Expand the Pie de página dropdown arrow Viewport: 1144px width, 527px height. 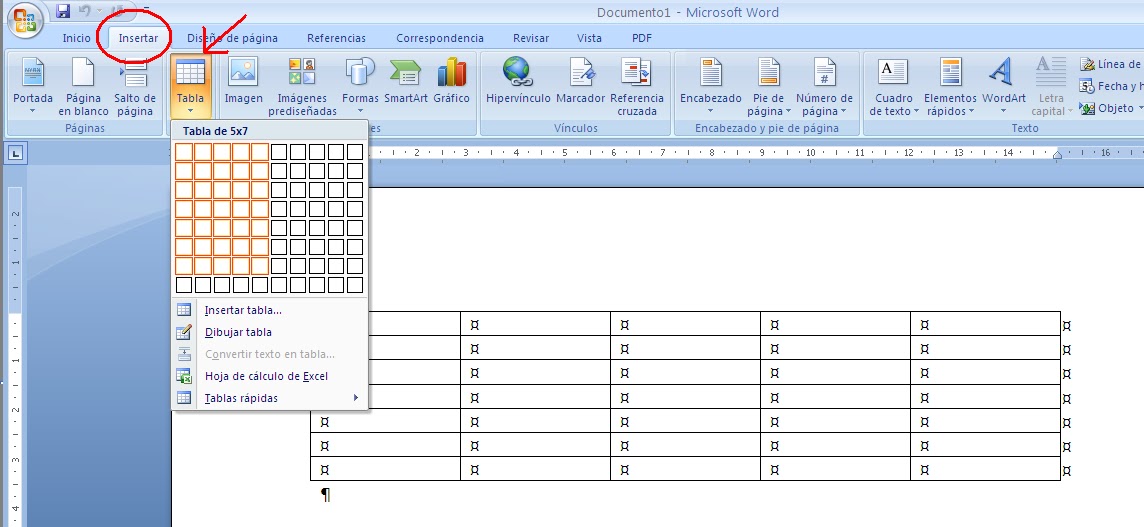(789, 112)
